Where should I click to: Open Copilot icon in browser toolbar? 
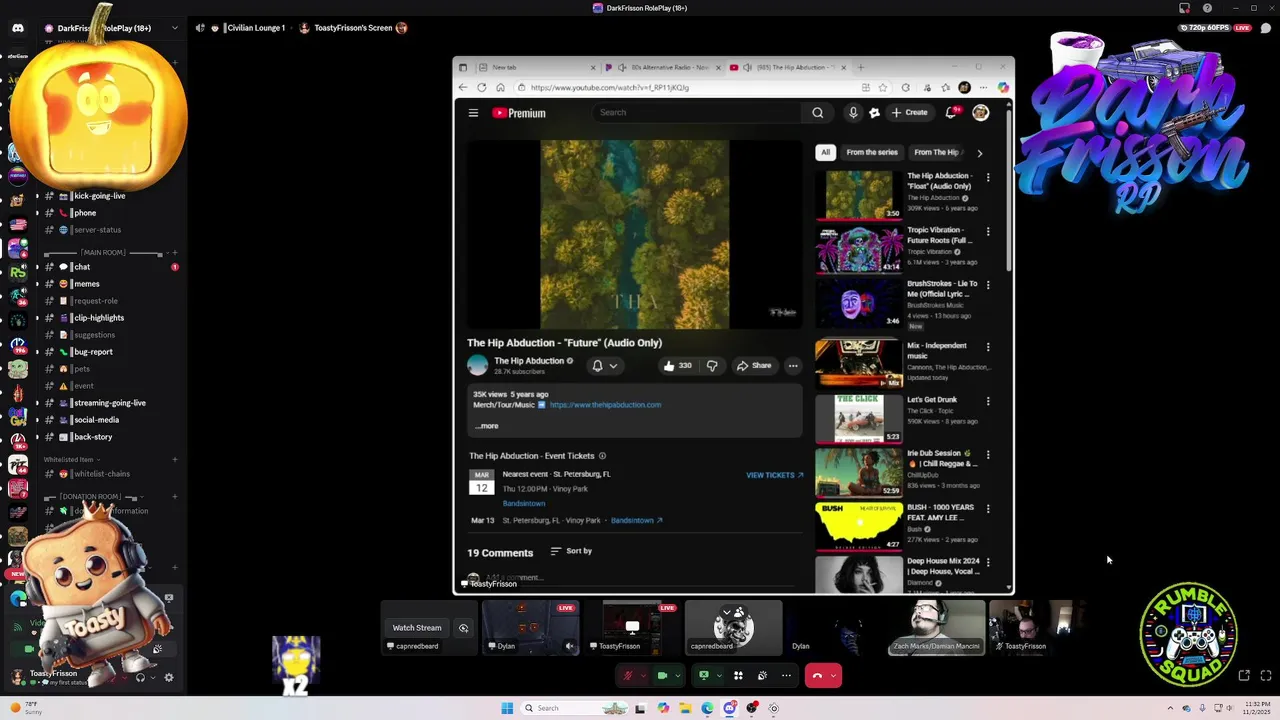pos(1003,88)
